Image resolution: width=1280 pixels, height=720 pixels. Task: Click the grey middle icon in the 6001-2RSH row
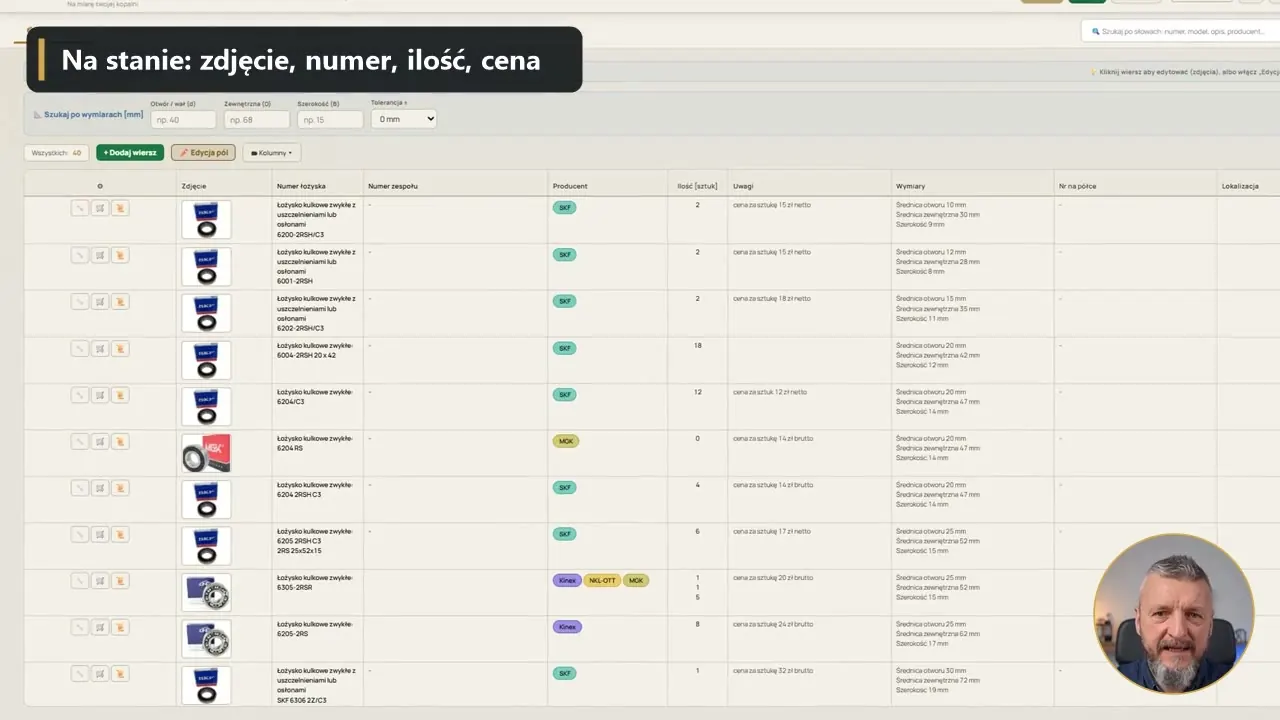point(100,255)
